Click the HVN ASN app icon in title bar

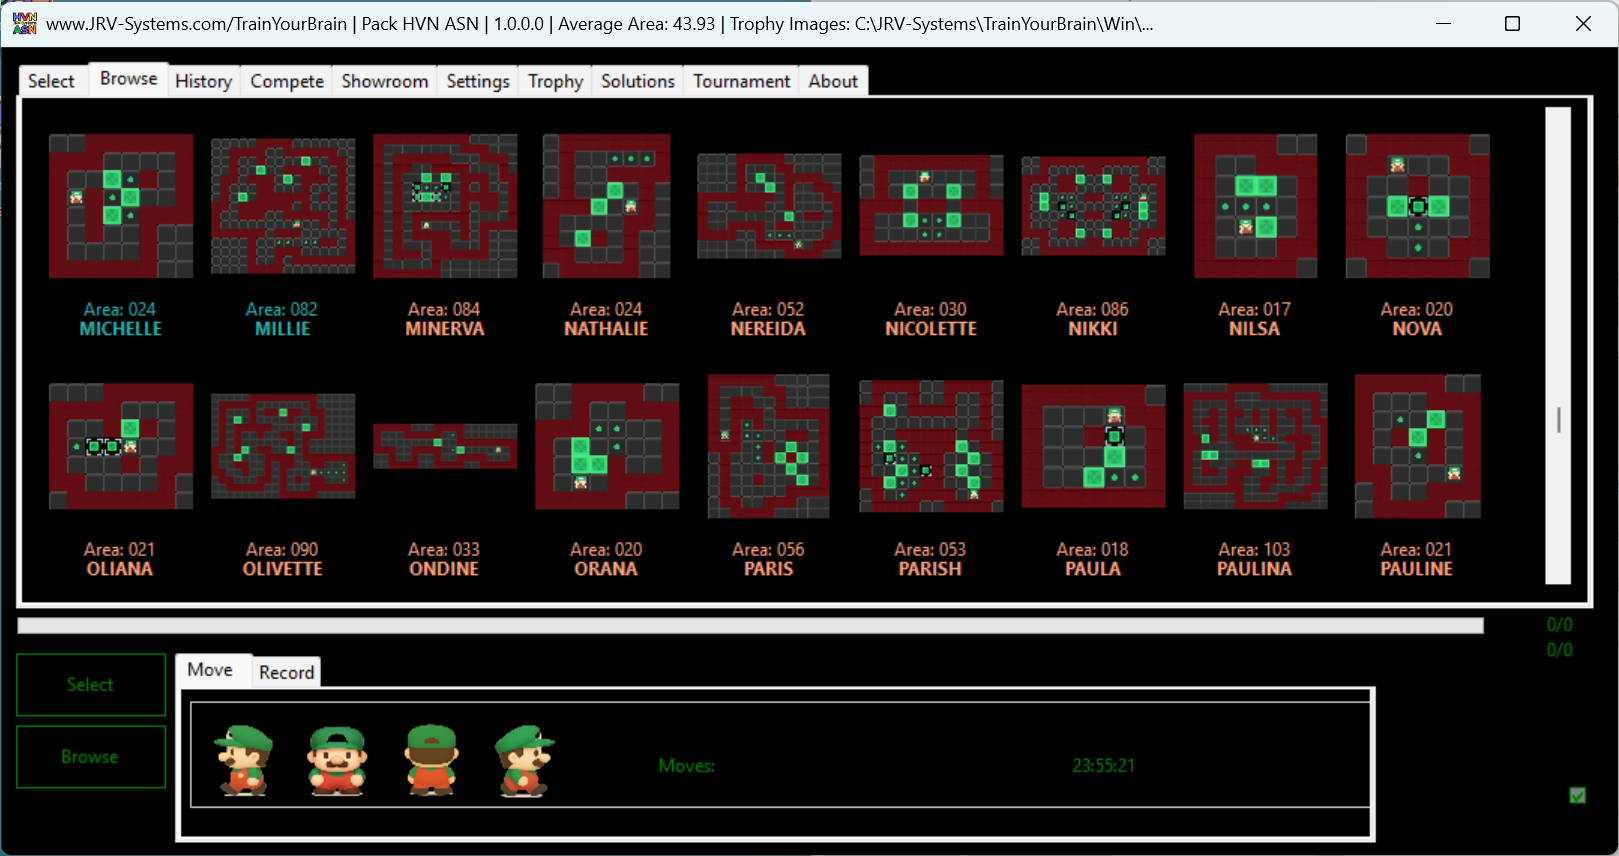[25, 23]
